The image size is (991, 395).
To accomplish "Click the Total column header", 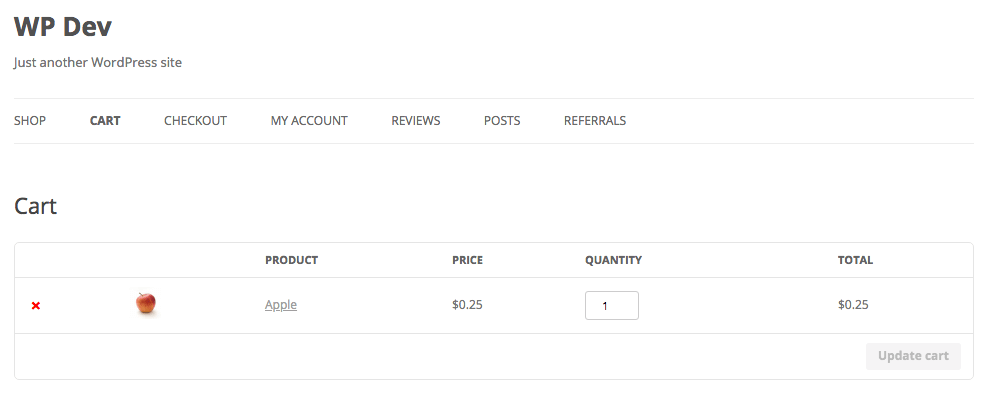I will pos(855,260).
